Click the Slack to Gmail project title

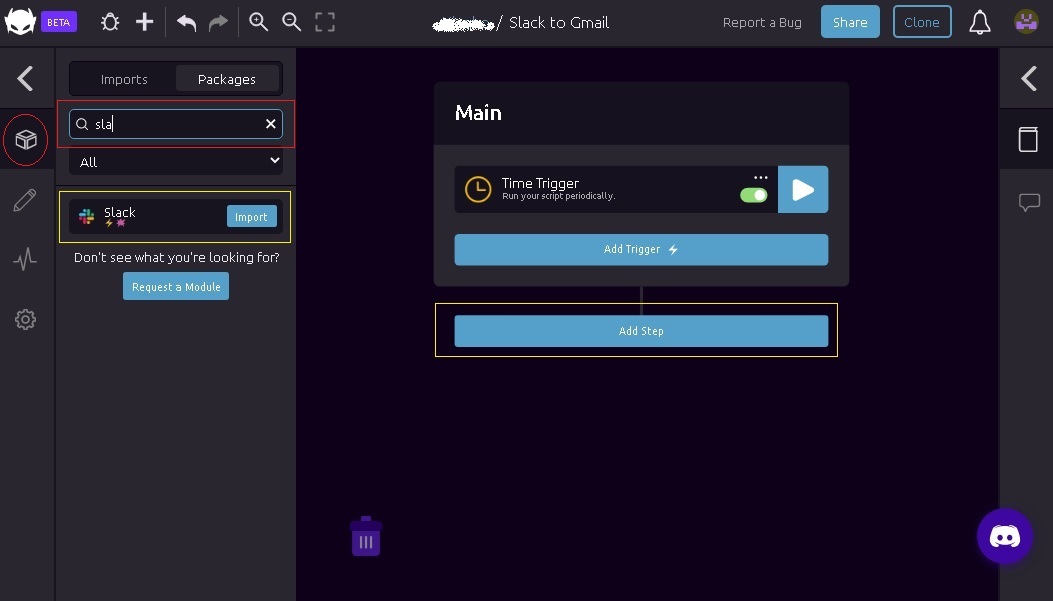(x=559, y=23)
